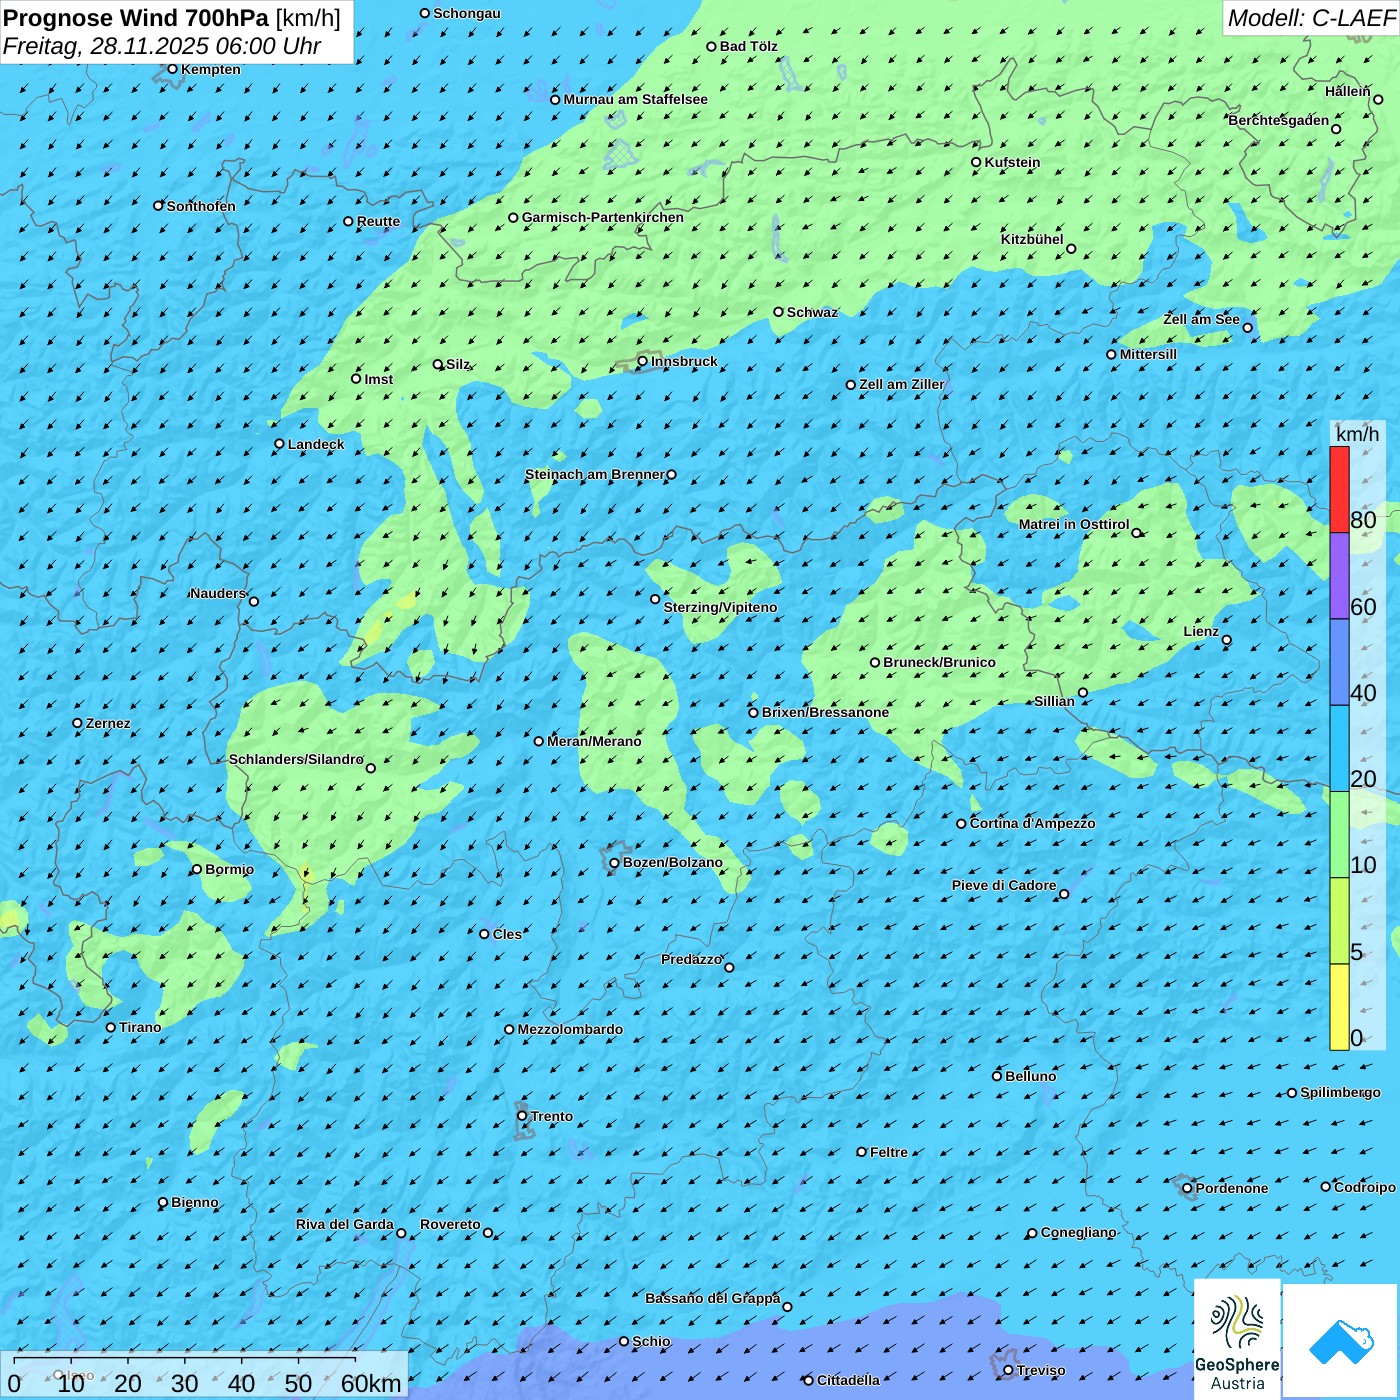Click the 'Brixen/Bressanone' label
This screenshot has width=1400, height=1400.
pyautogui.click(x=825, y=712)
